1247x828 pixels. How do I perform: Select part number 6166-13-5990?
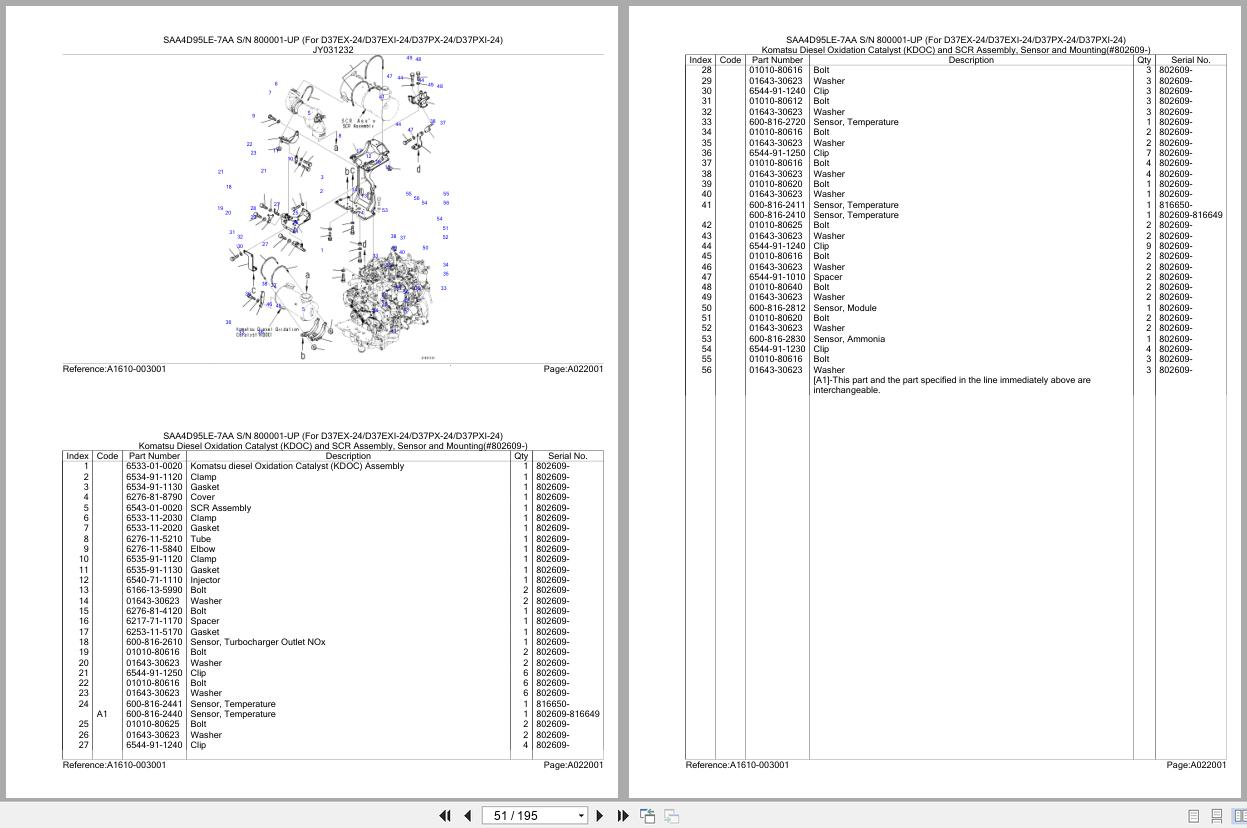pyautogui.click(x=154, y=590)
